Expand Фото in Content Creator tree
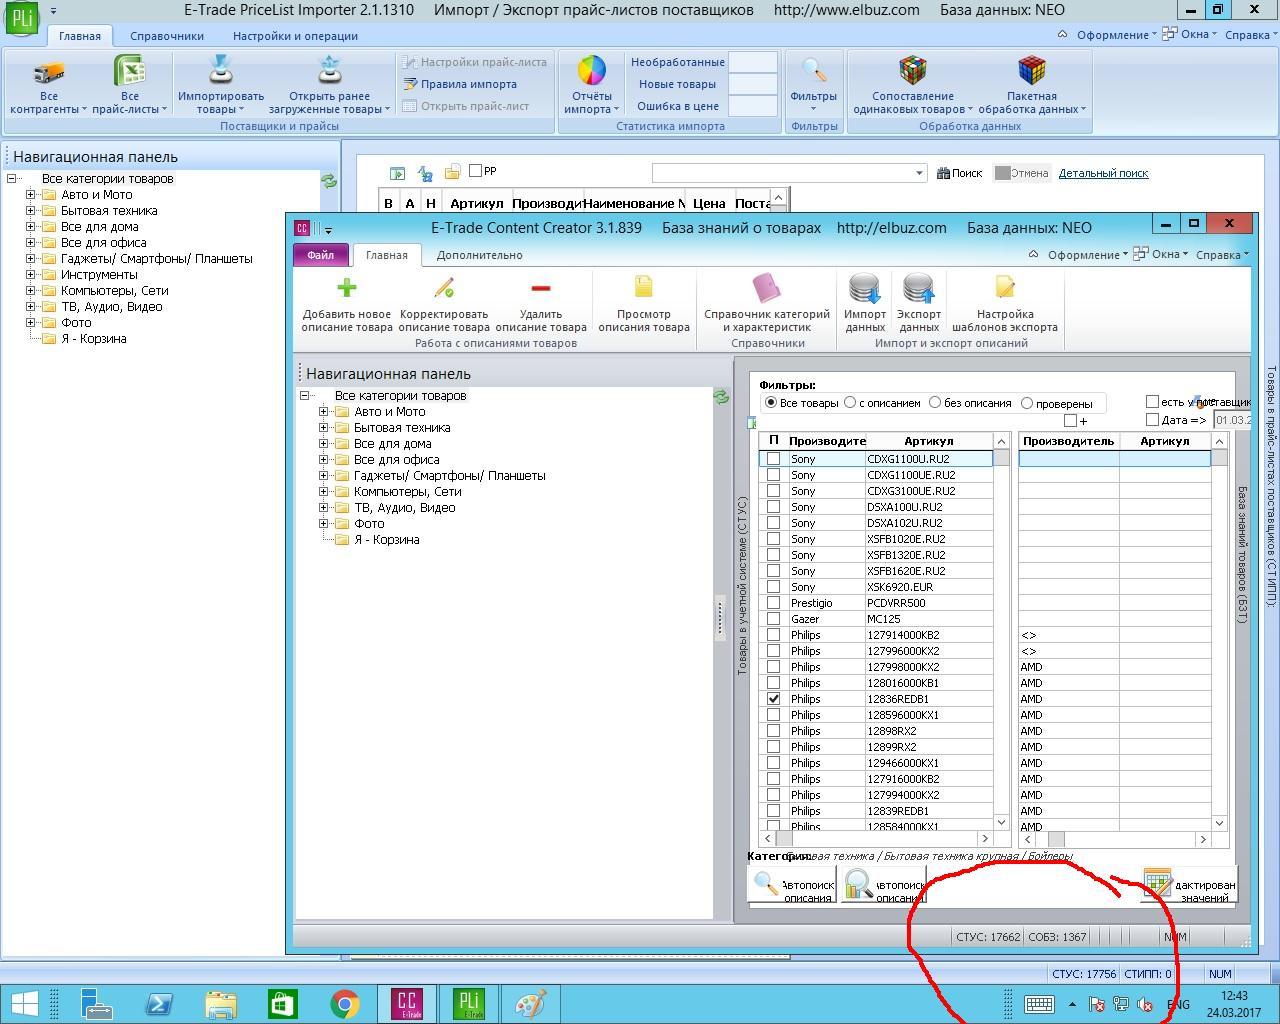The image size is (1280, 1024). coord(324,524)
